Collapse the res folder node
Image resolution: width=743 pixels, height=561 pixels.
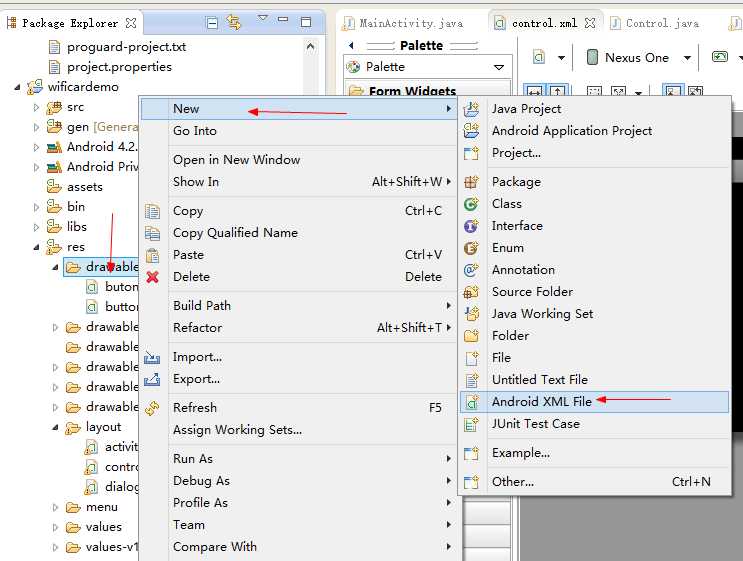pyautogui.click(x=36, y=247)
